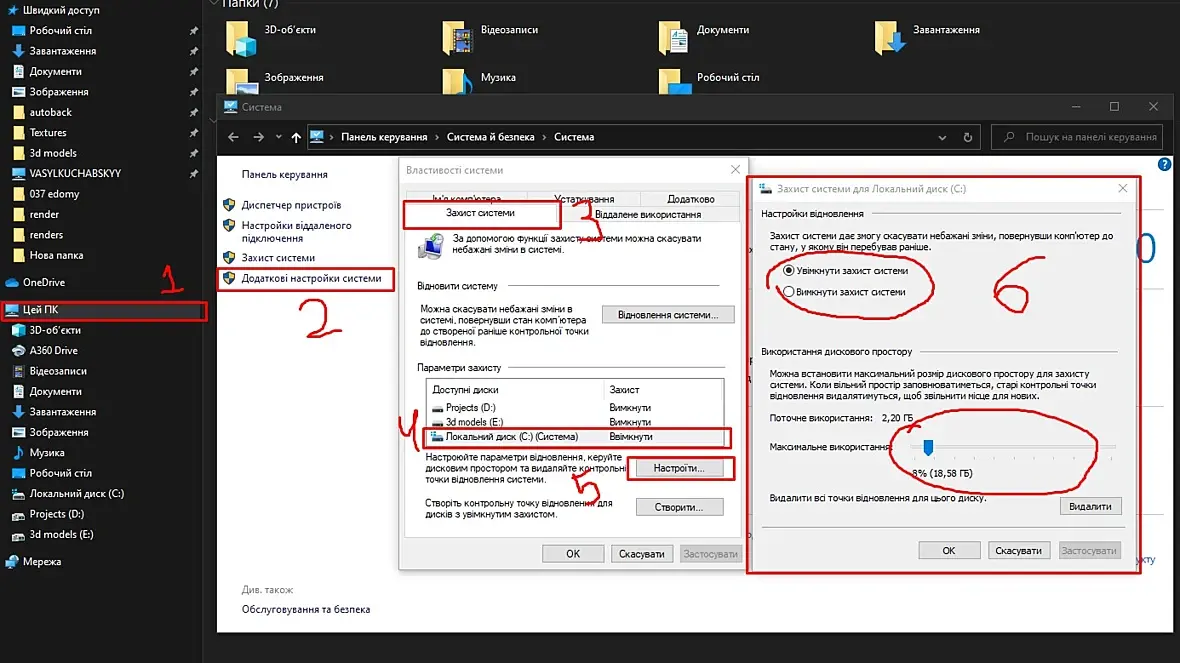This screenshot has height=663, width=1180.
Task: Click the Максимальне використання slider thumb
Action: pyautogui.click(x=928, y=448)
